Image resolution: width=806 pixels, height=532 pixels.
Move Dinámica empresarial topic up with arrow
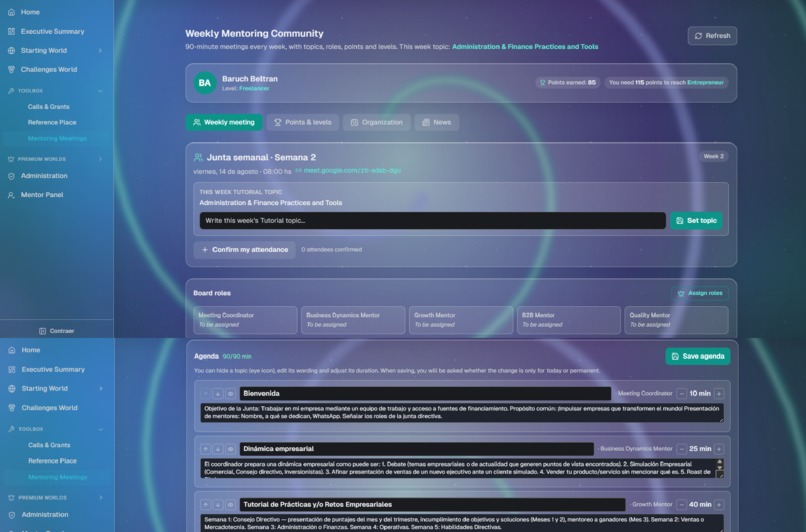pos(205,449)
